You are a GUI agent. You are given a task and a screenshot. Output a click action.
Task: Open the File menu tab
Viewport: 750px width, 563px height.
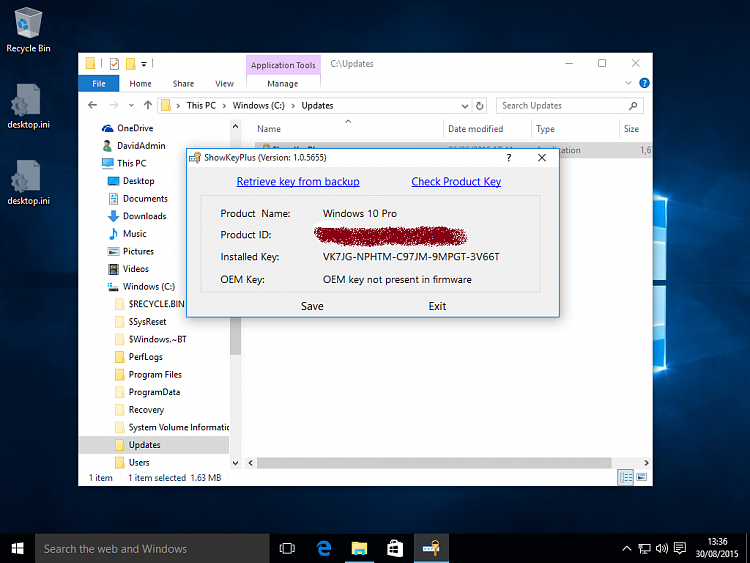tap(99, 84)
